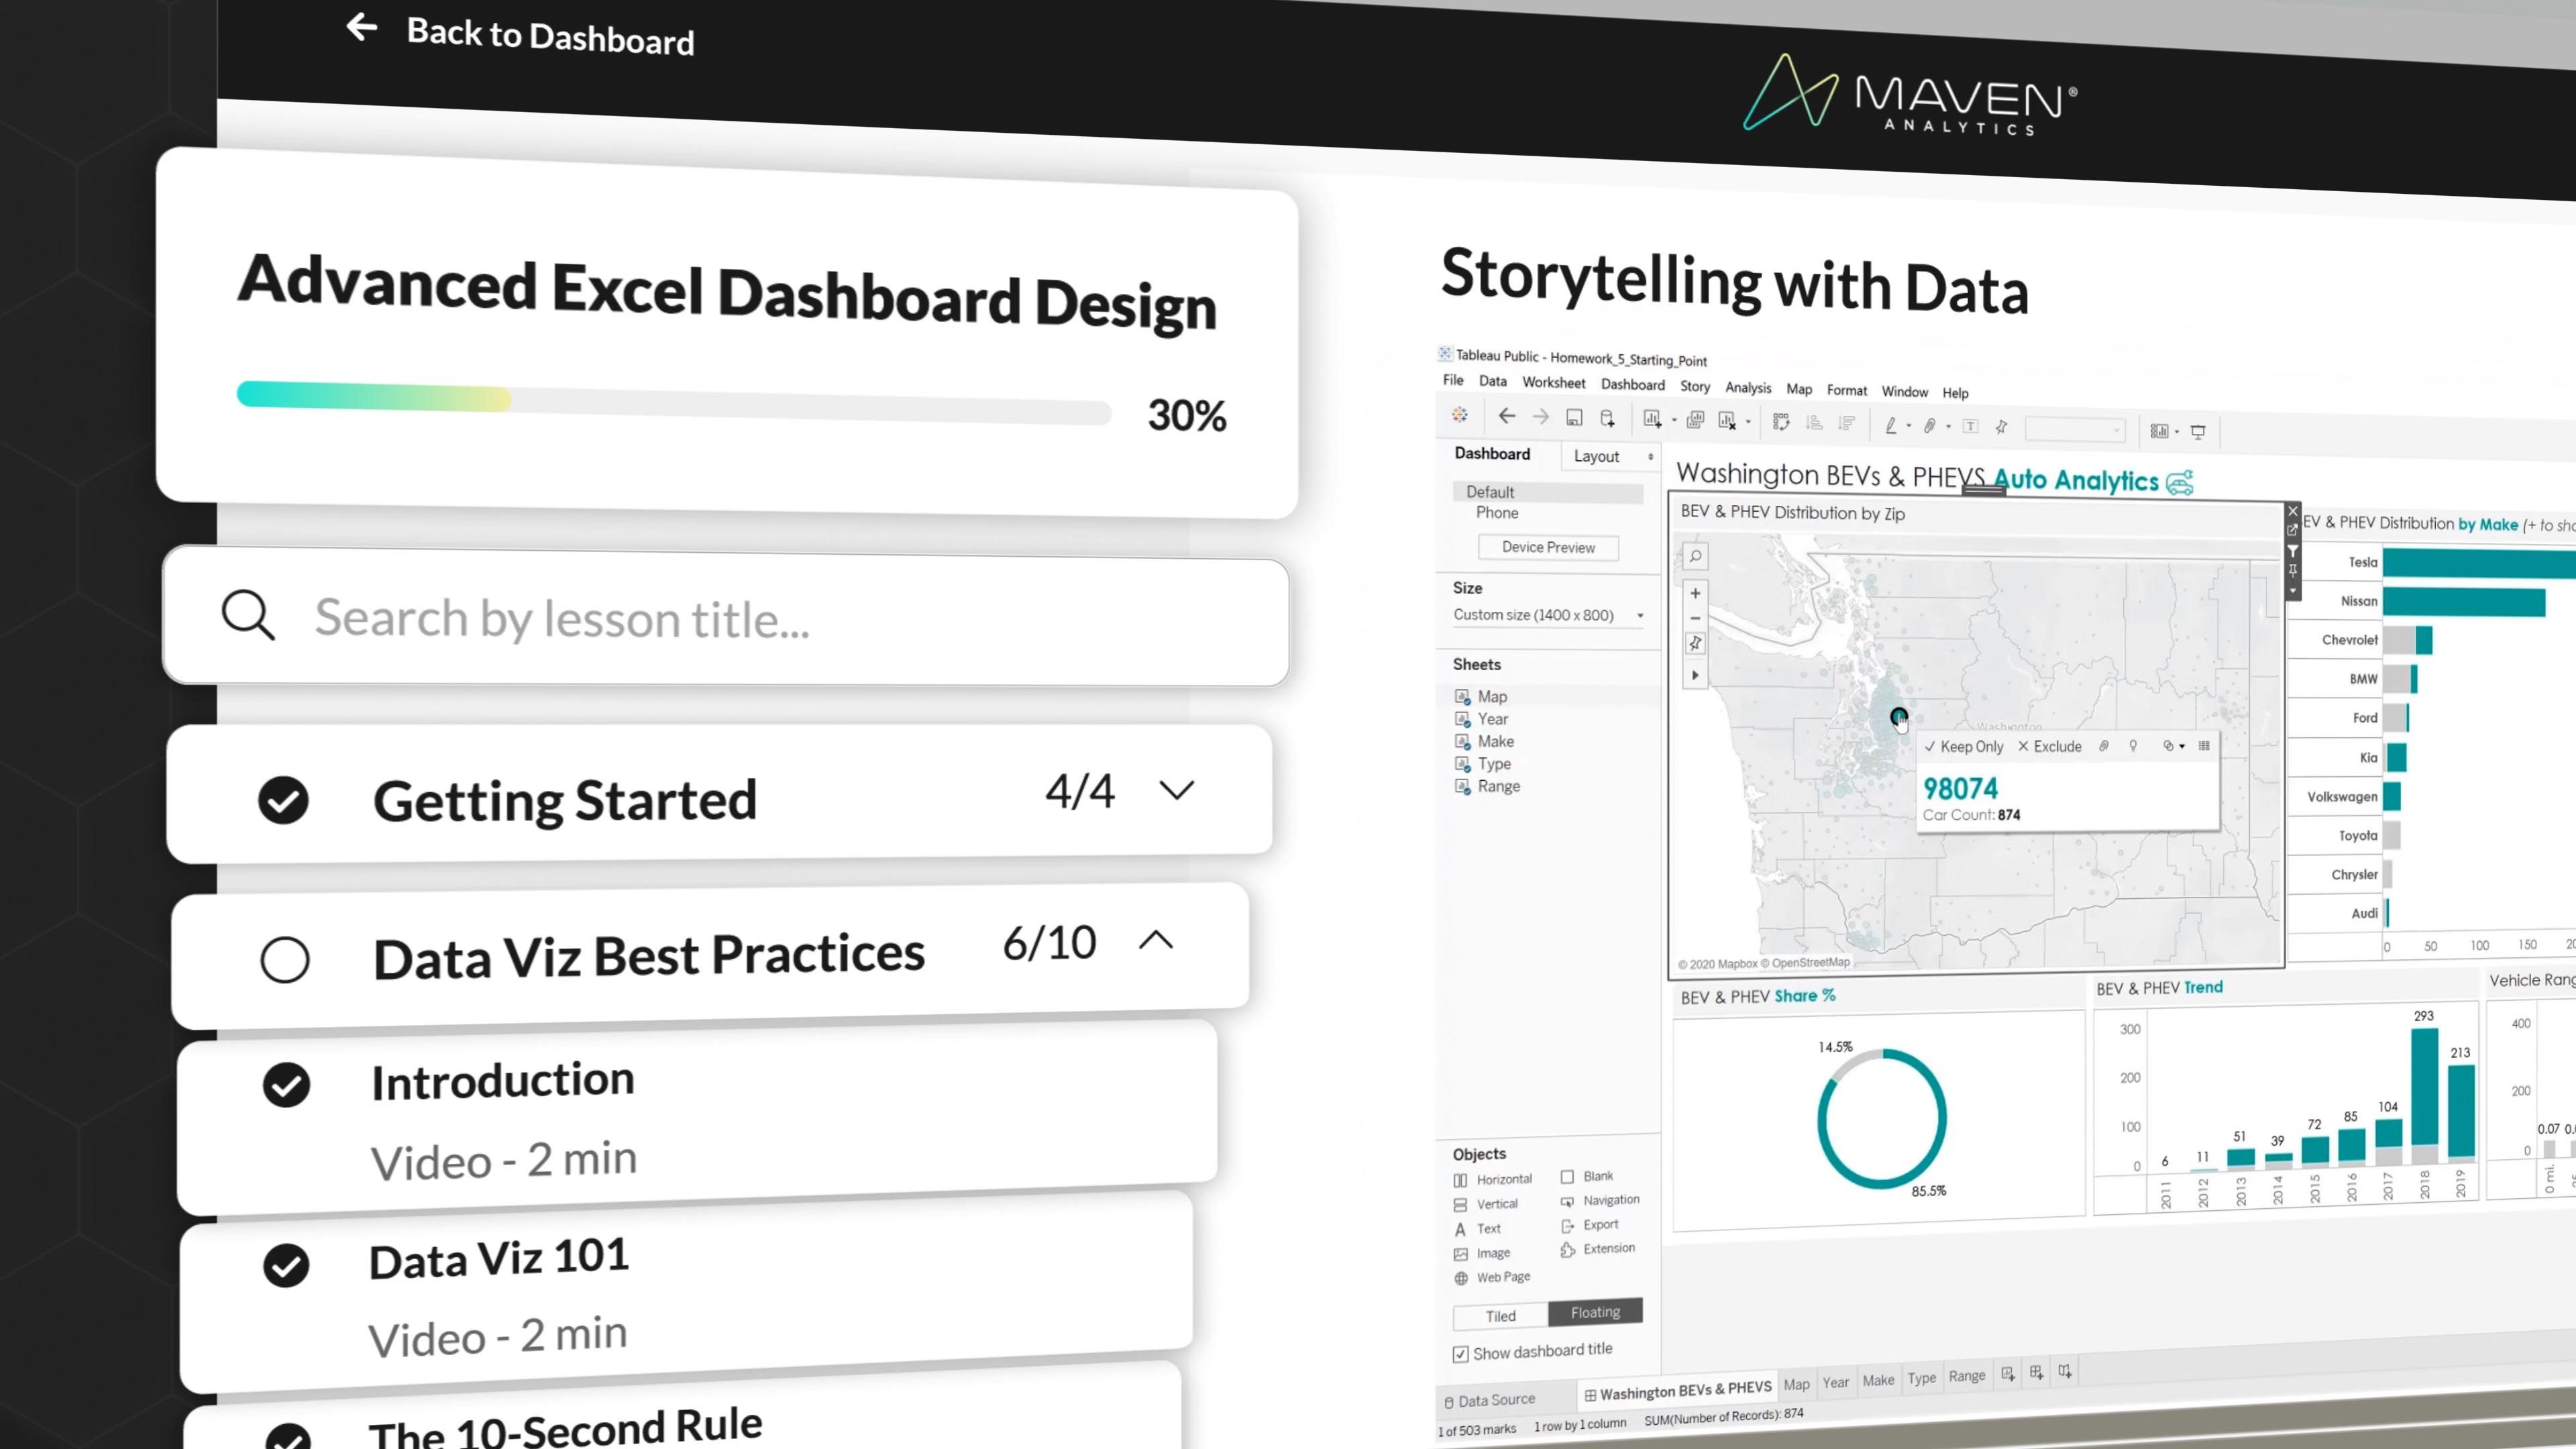The image size is (2576, 1449).
Task: Zoom out on the map with minus button
Action: 1695,618
